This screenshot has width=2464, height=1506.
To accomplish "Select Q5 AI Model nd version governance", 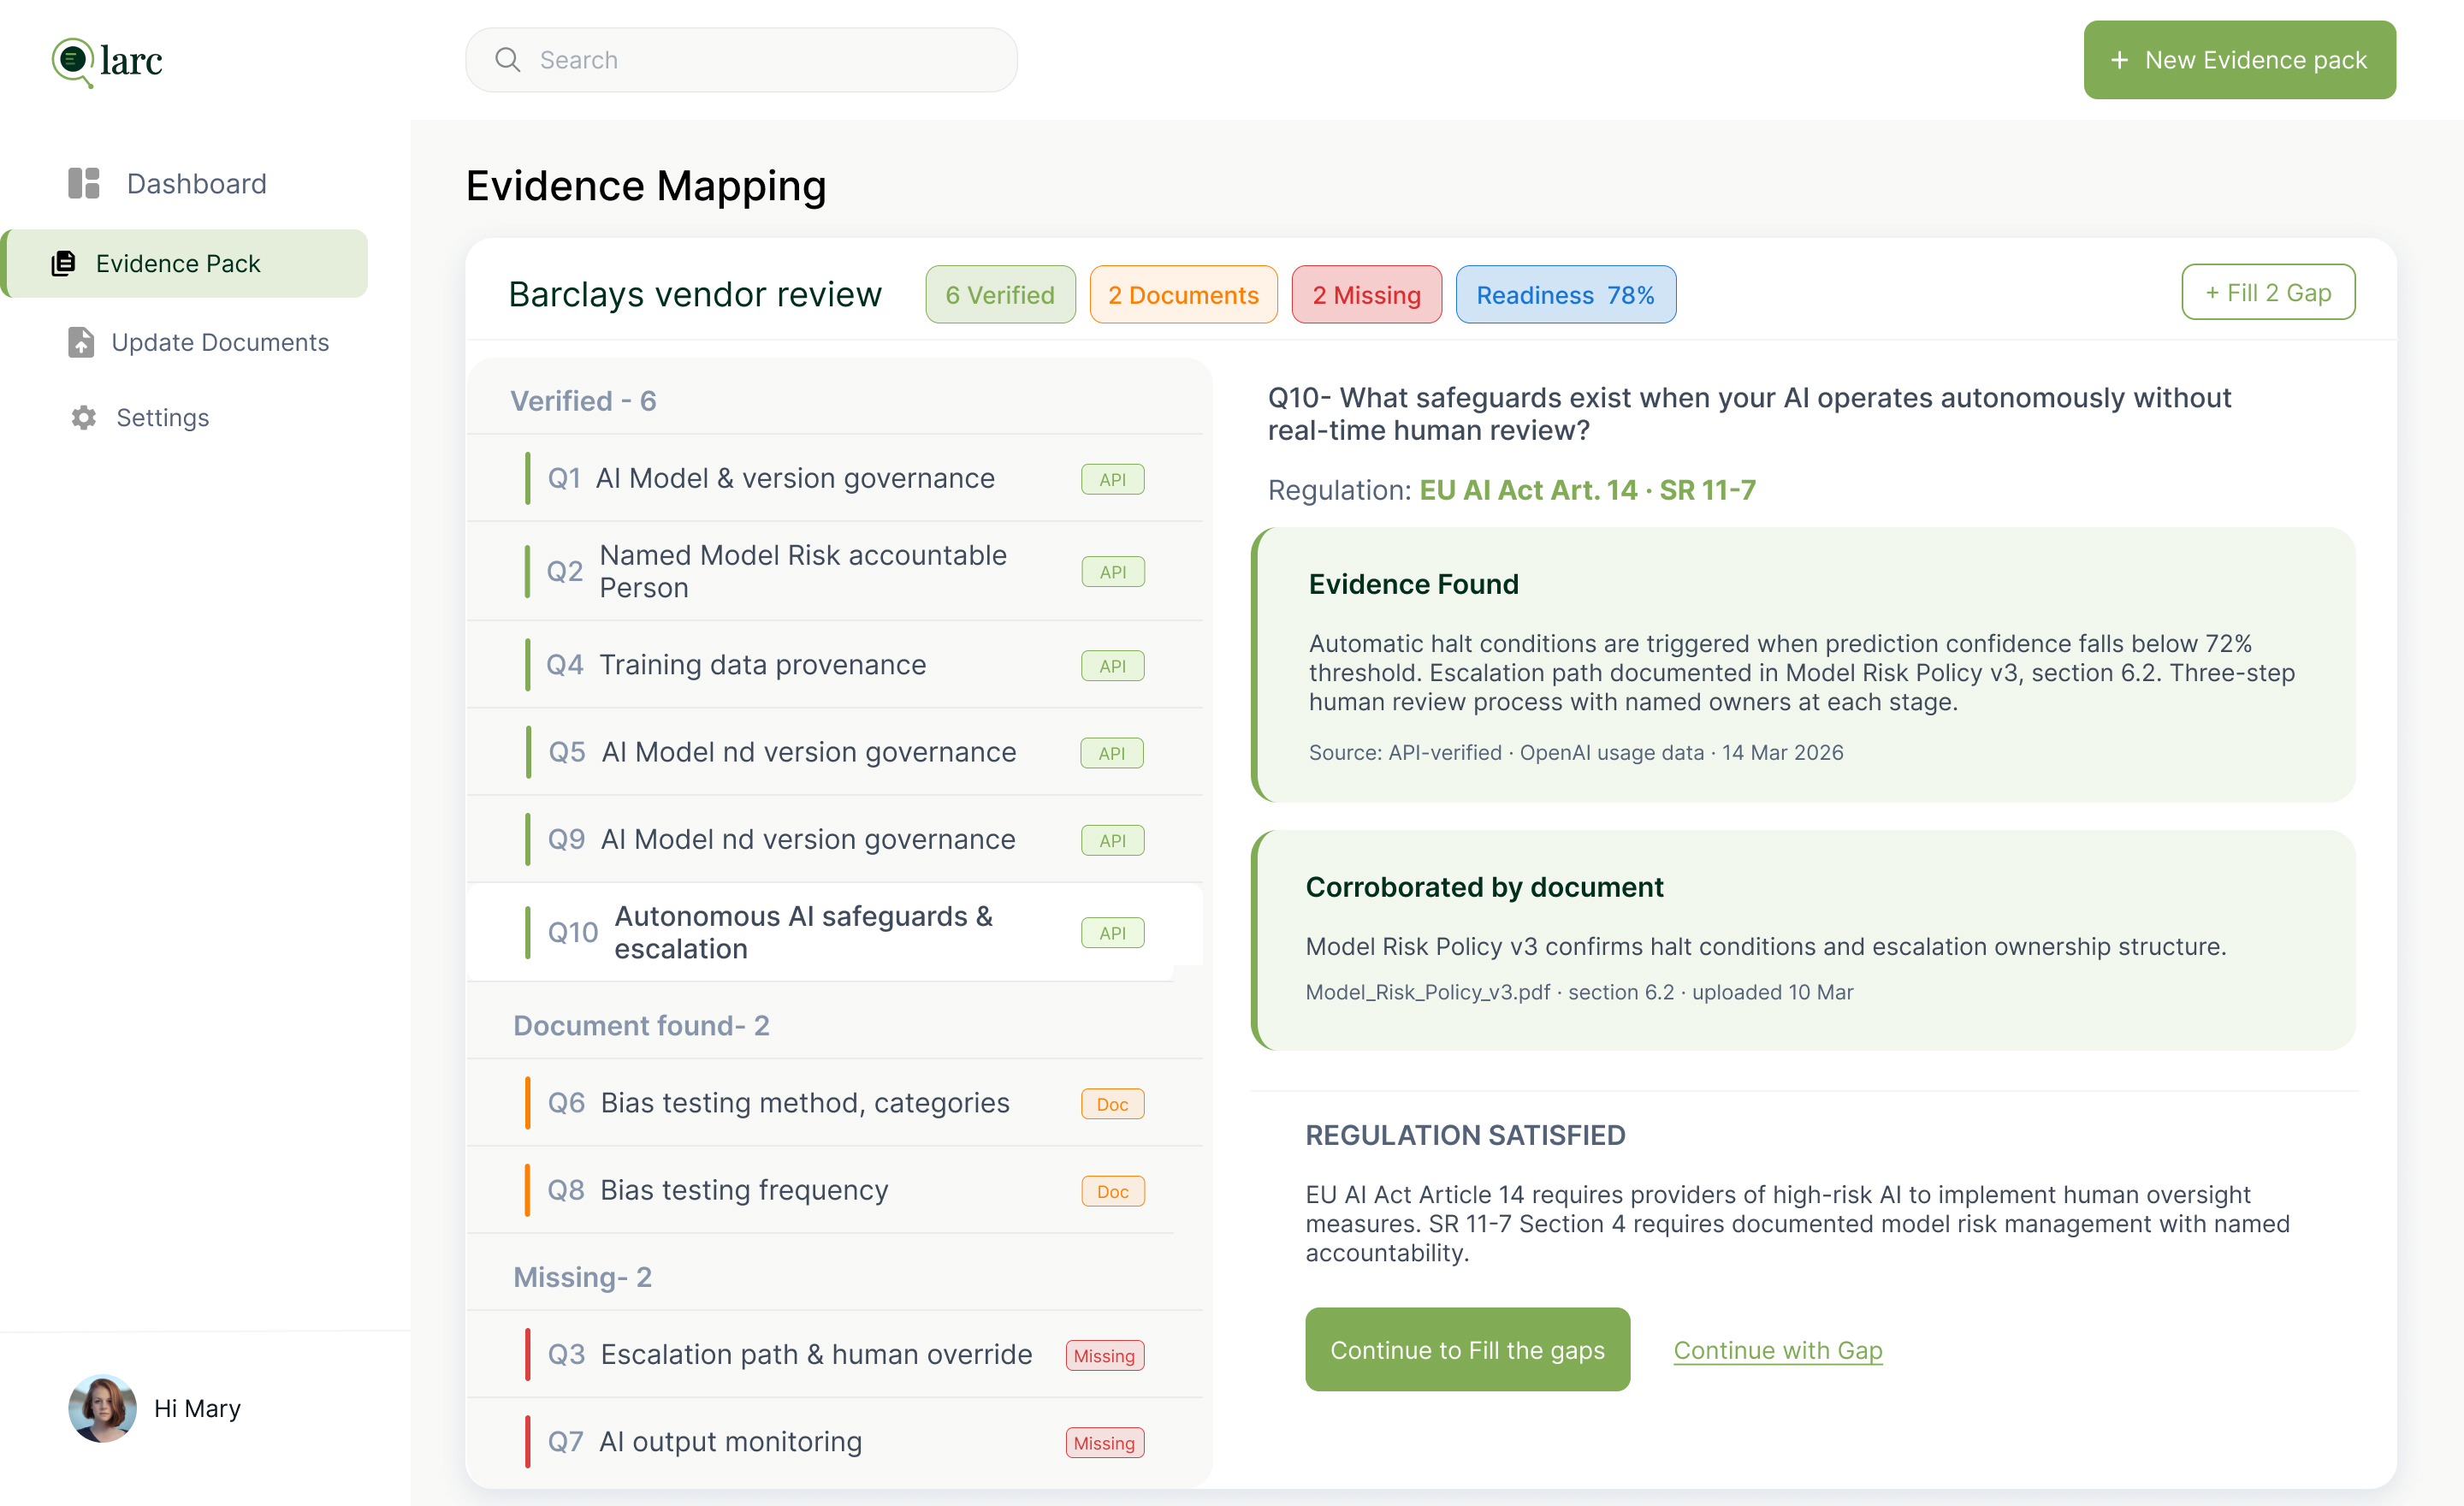I will click(835, 752).
